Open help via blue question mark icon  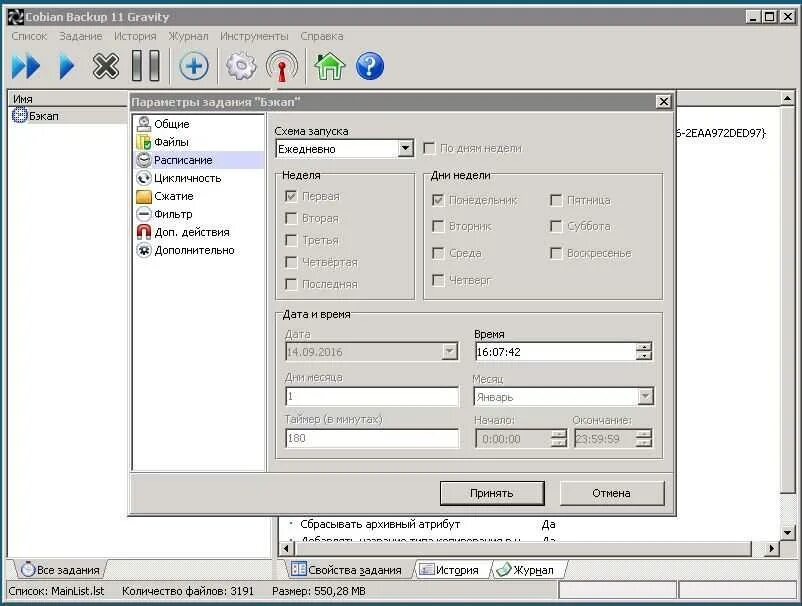(369, 66)
